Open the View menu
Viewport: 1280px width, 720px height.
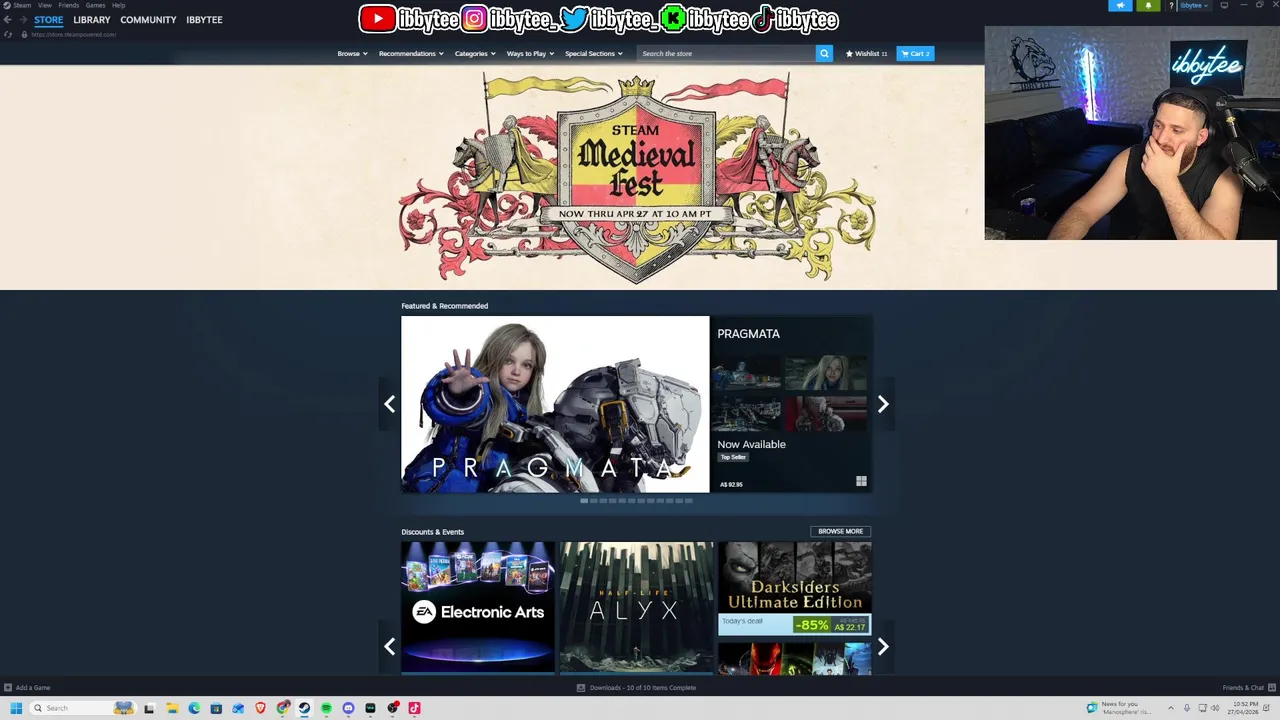pos(45,5)
